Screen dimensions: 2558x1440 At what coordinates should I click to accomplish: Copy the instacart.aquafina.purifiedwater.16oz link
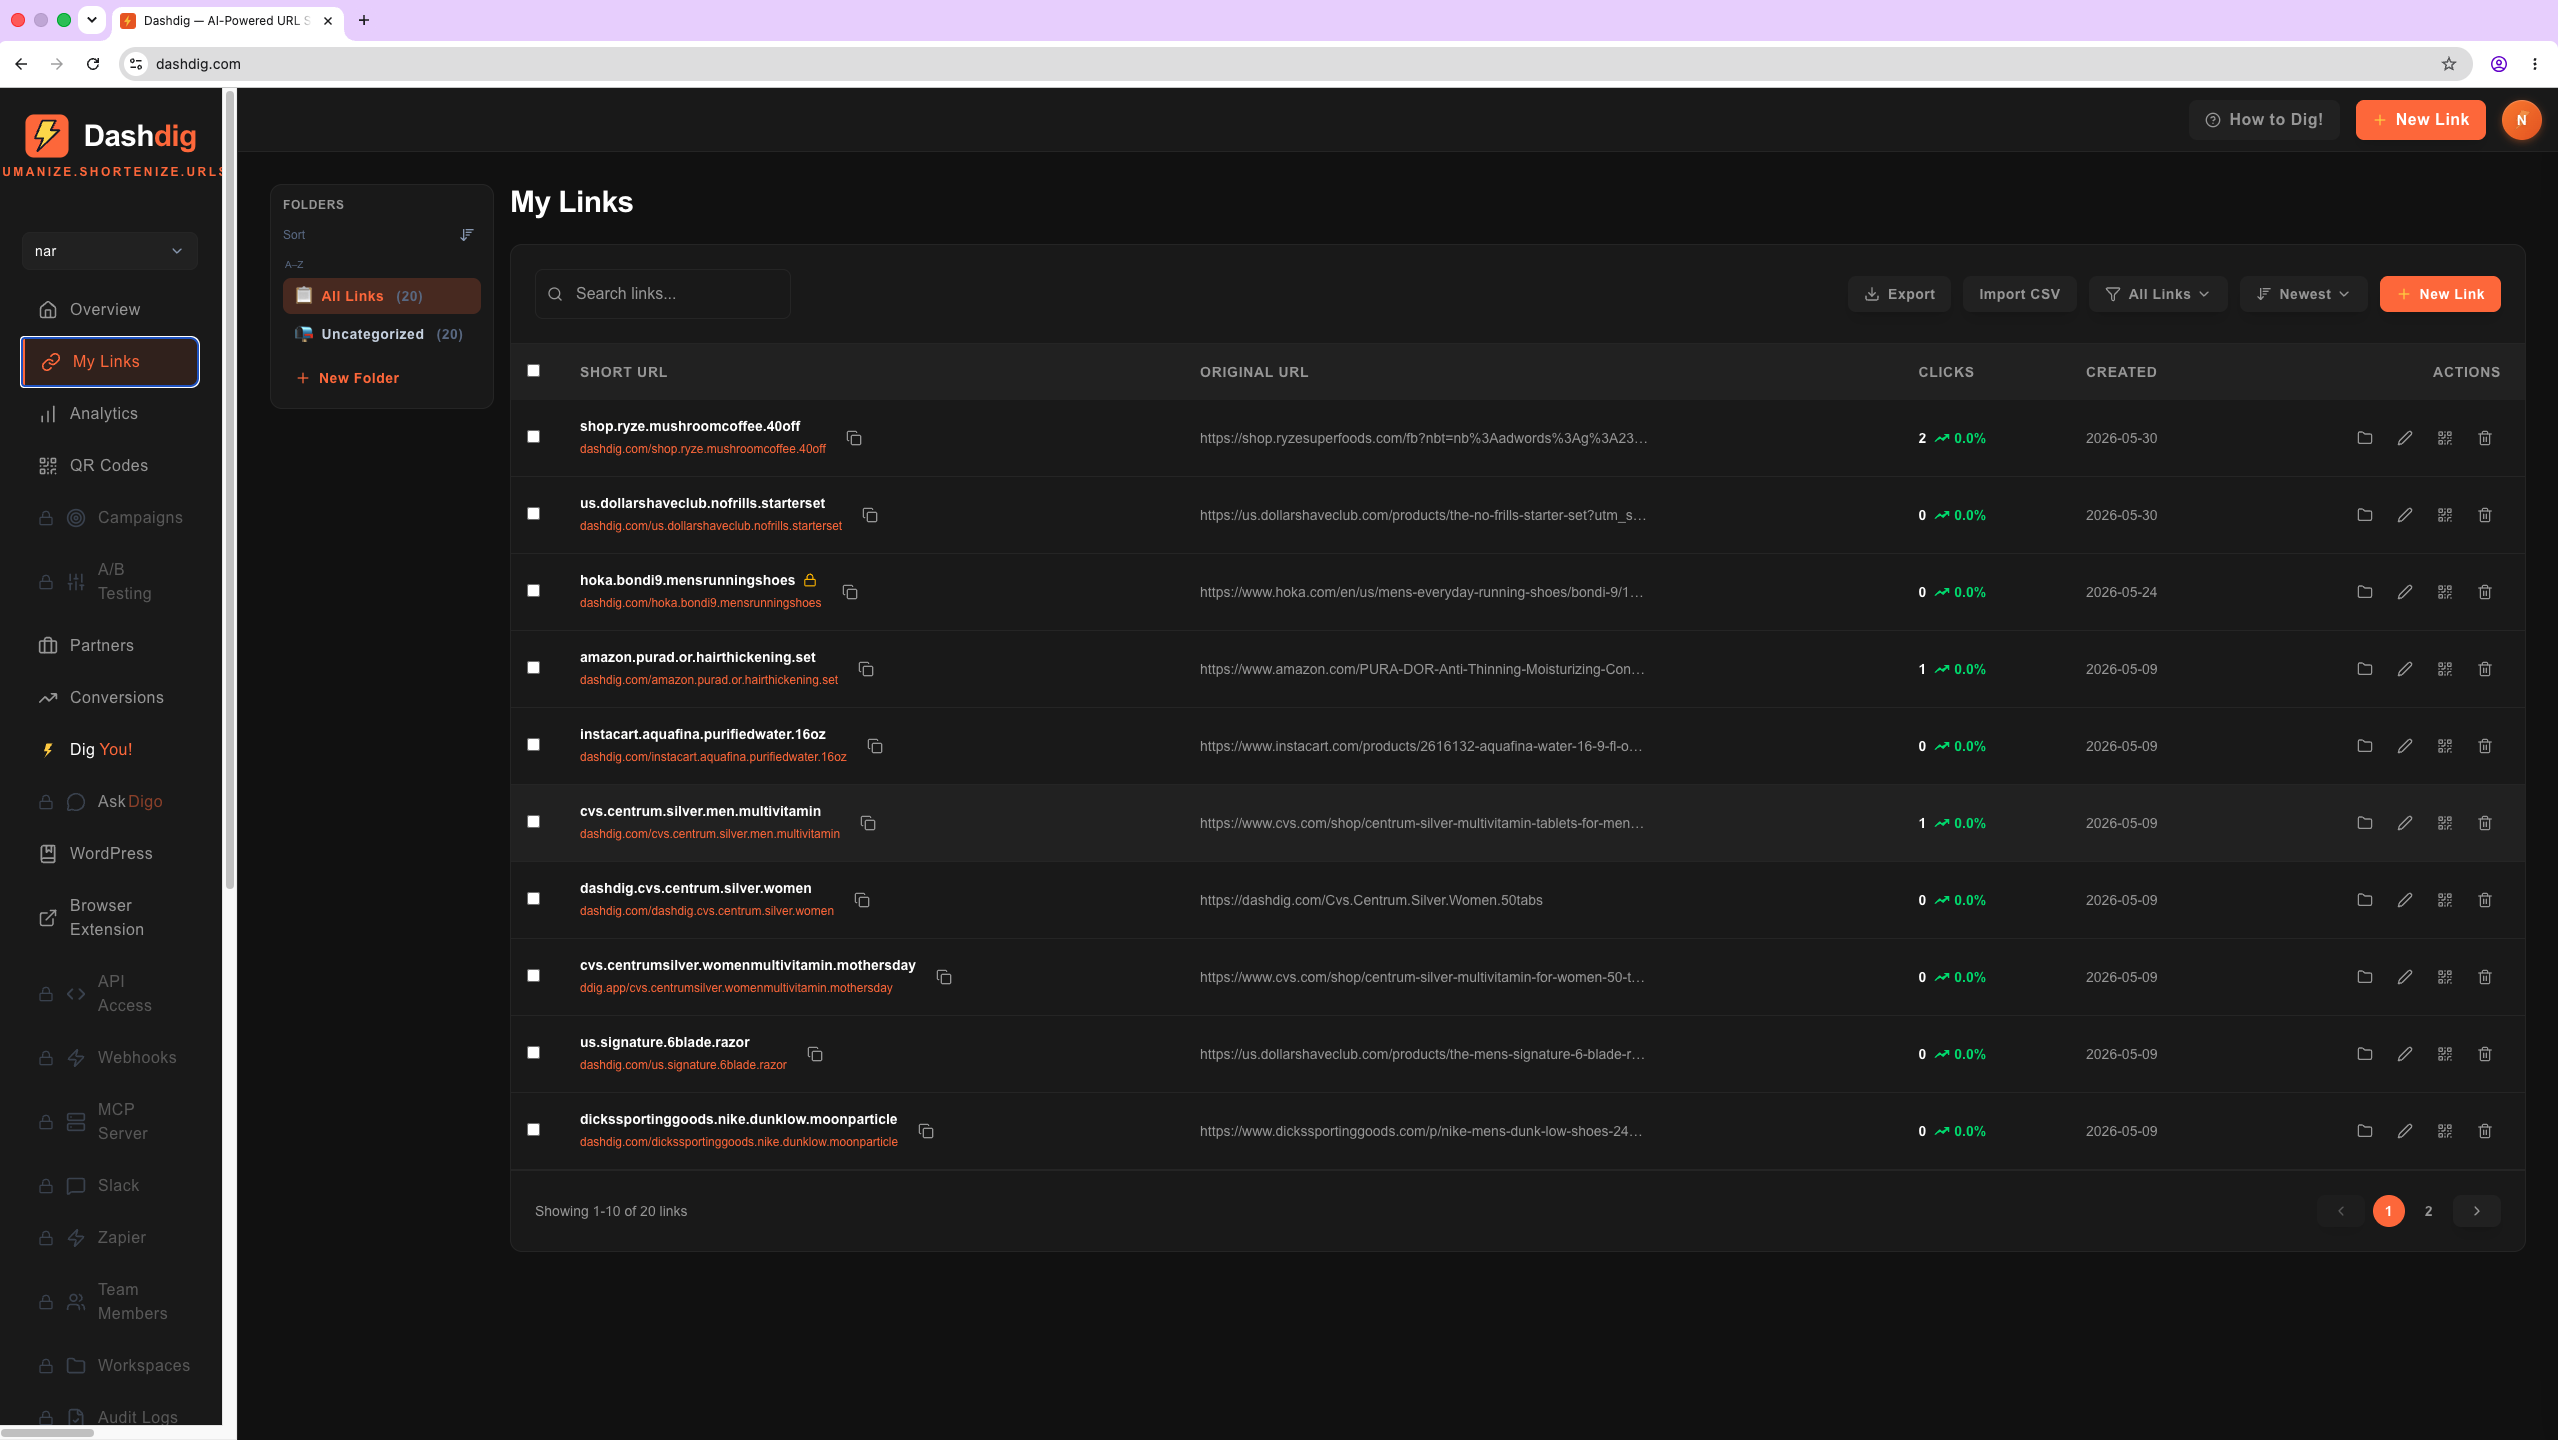point(875,746)
